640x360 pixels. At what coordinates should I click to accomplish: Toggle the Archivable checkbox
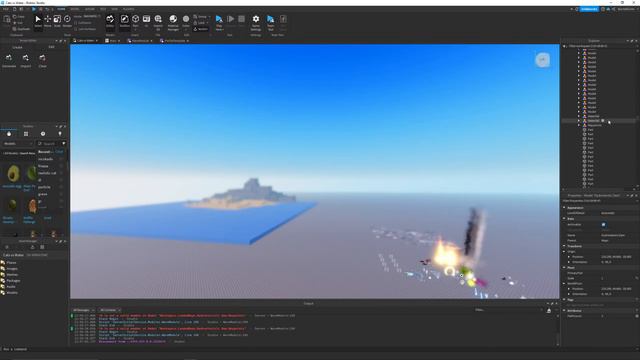pos(604,224)
